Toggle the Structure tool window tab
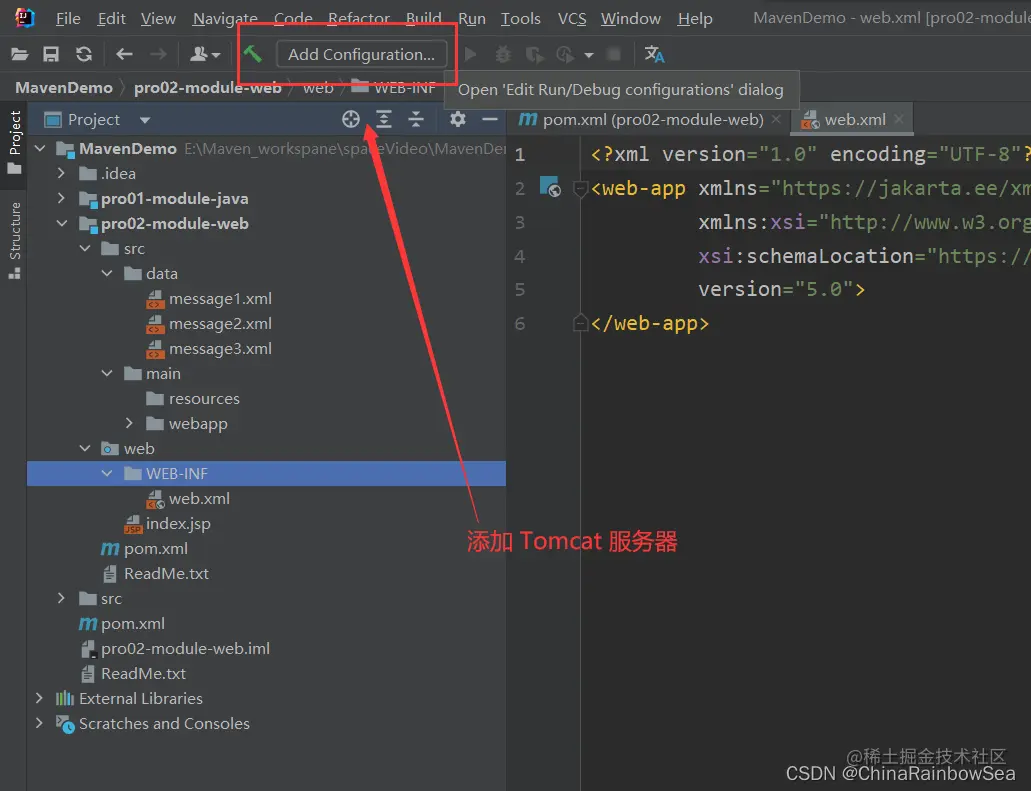1031x791 pixels. tap(14, 240)
